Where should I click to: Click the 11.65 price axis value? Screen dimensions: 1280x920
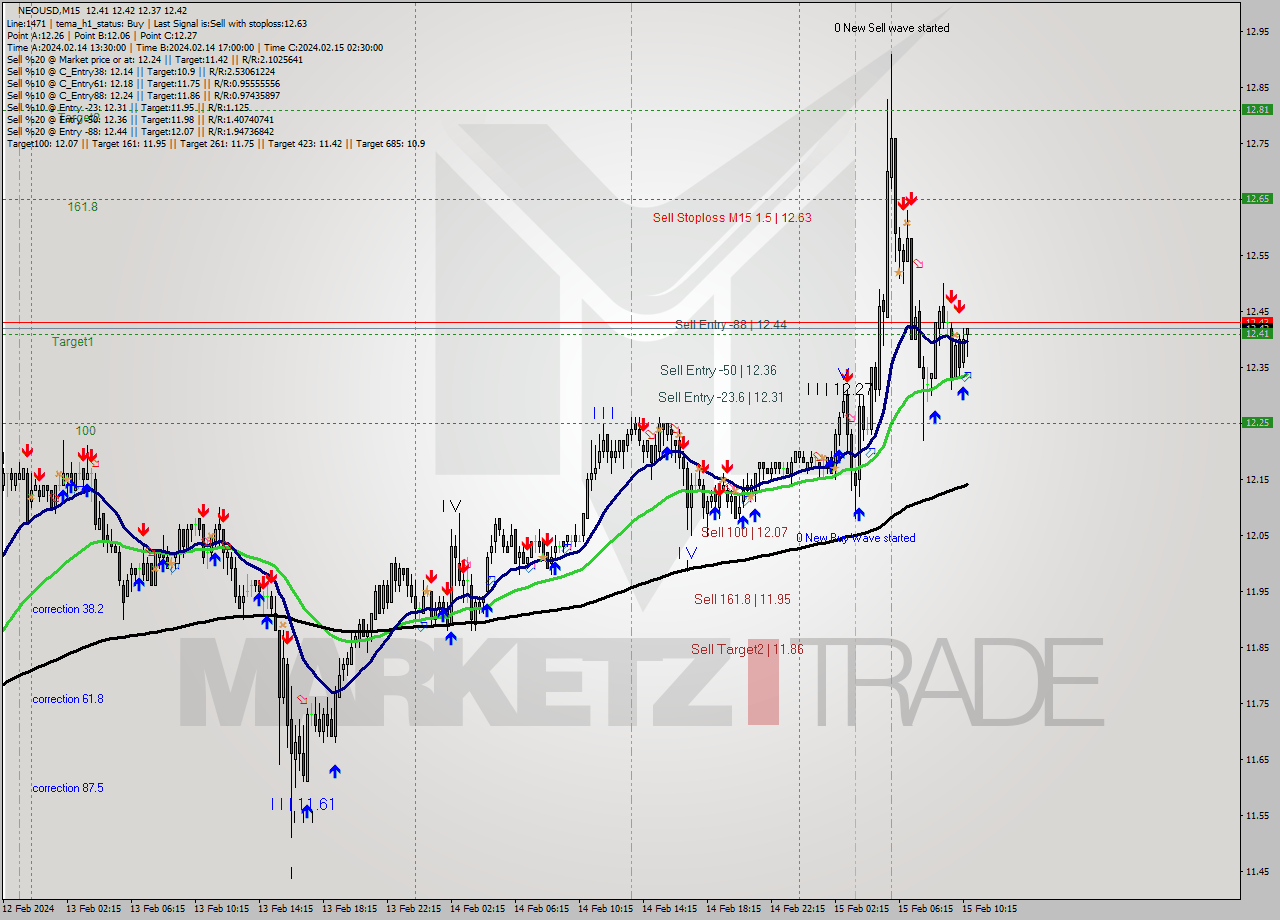(1257, 759)
